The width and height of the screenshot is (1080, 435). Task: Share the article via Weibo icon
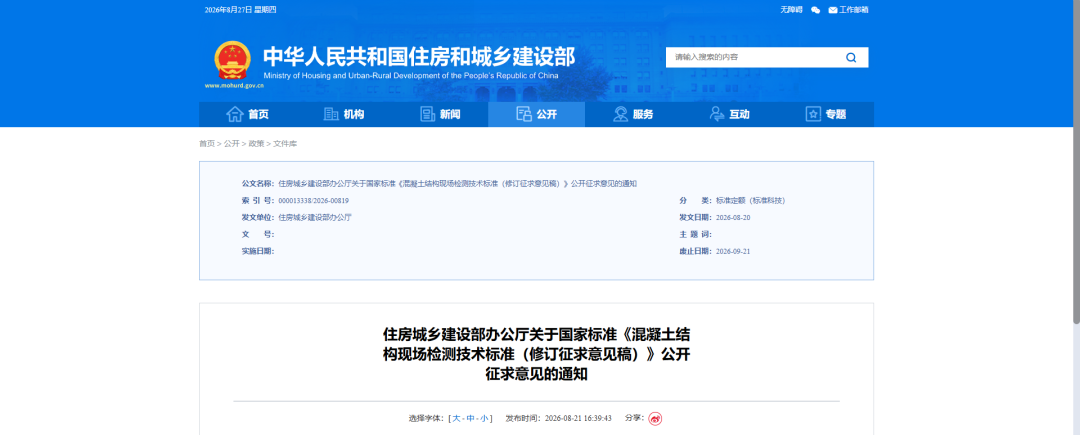point(655,418)
